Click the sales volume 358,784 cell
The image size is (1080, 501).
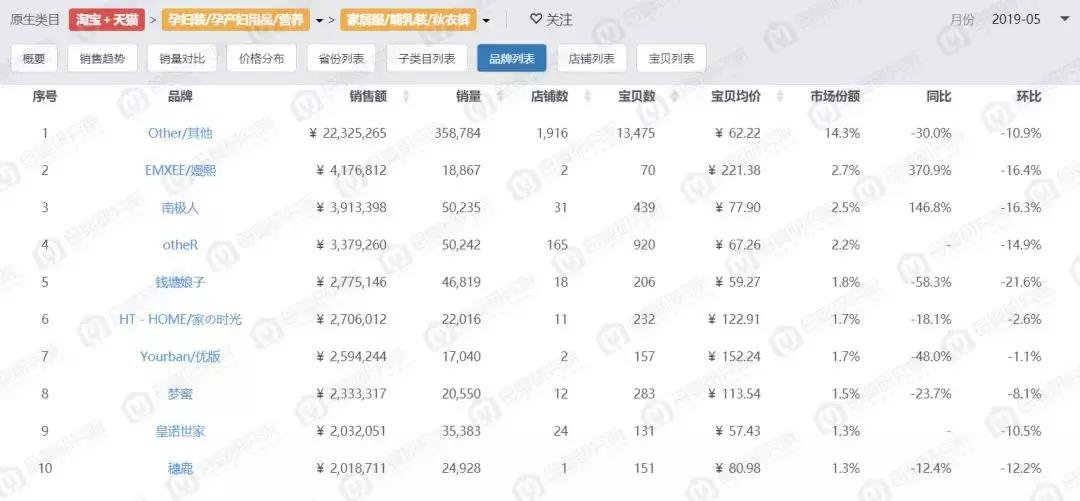coord(457,133)
